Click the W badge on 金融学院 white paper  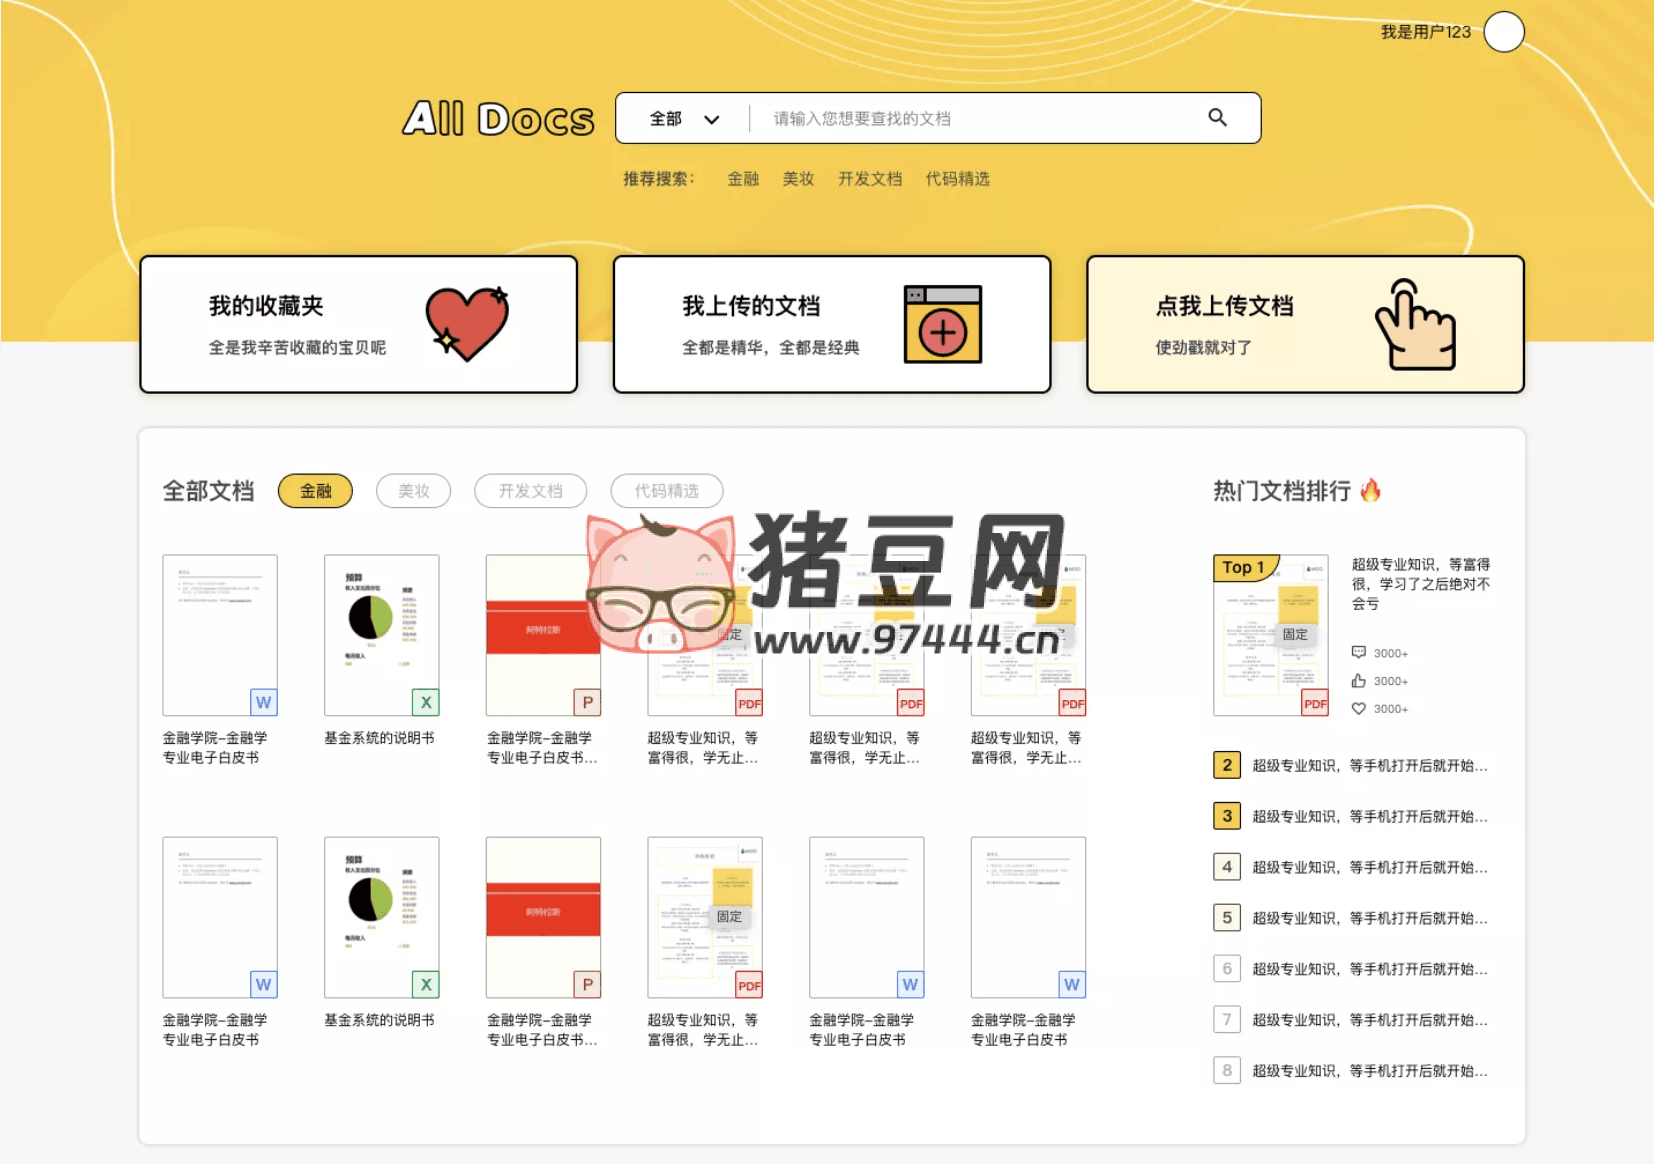(x=263, y=703)
